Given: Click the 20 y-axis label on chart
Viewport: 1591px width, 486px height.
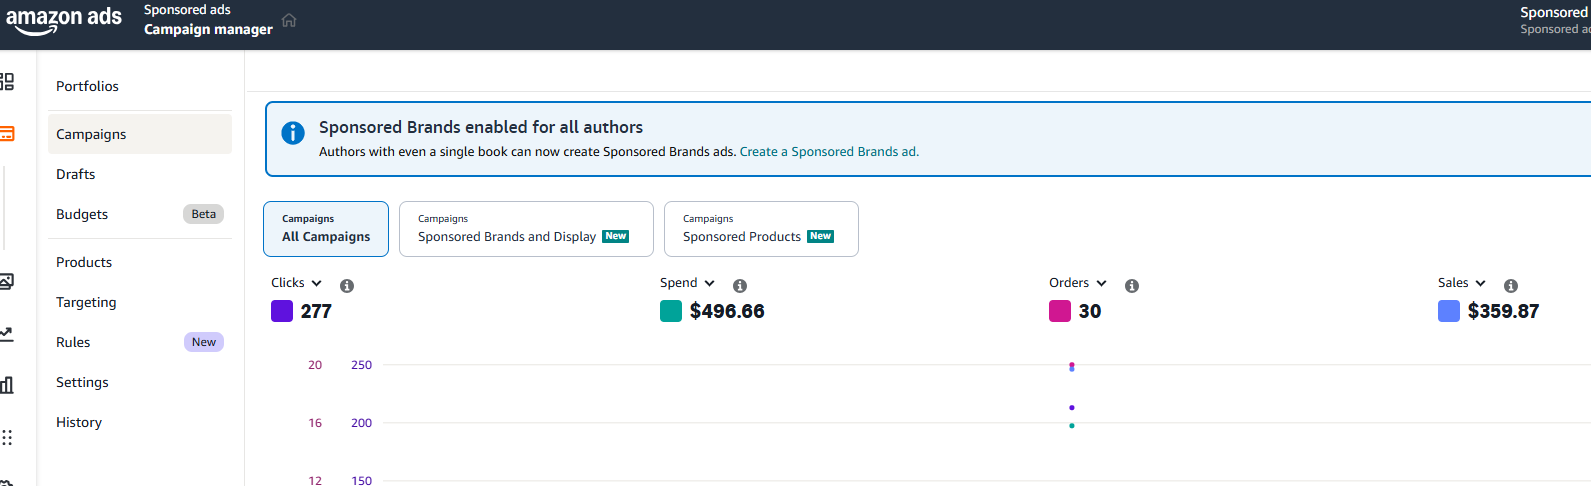Looking at the screenshot, I should tap(315, 365).
